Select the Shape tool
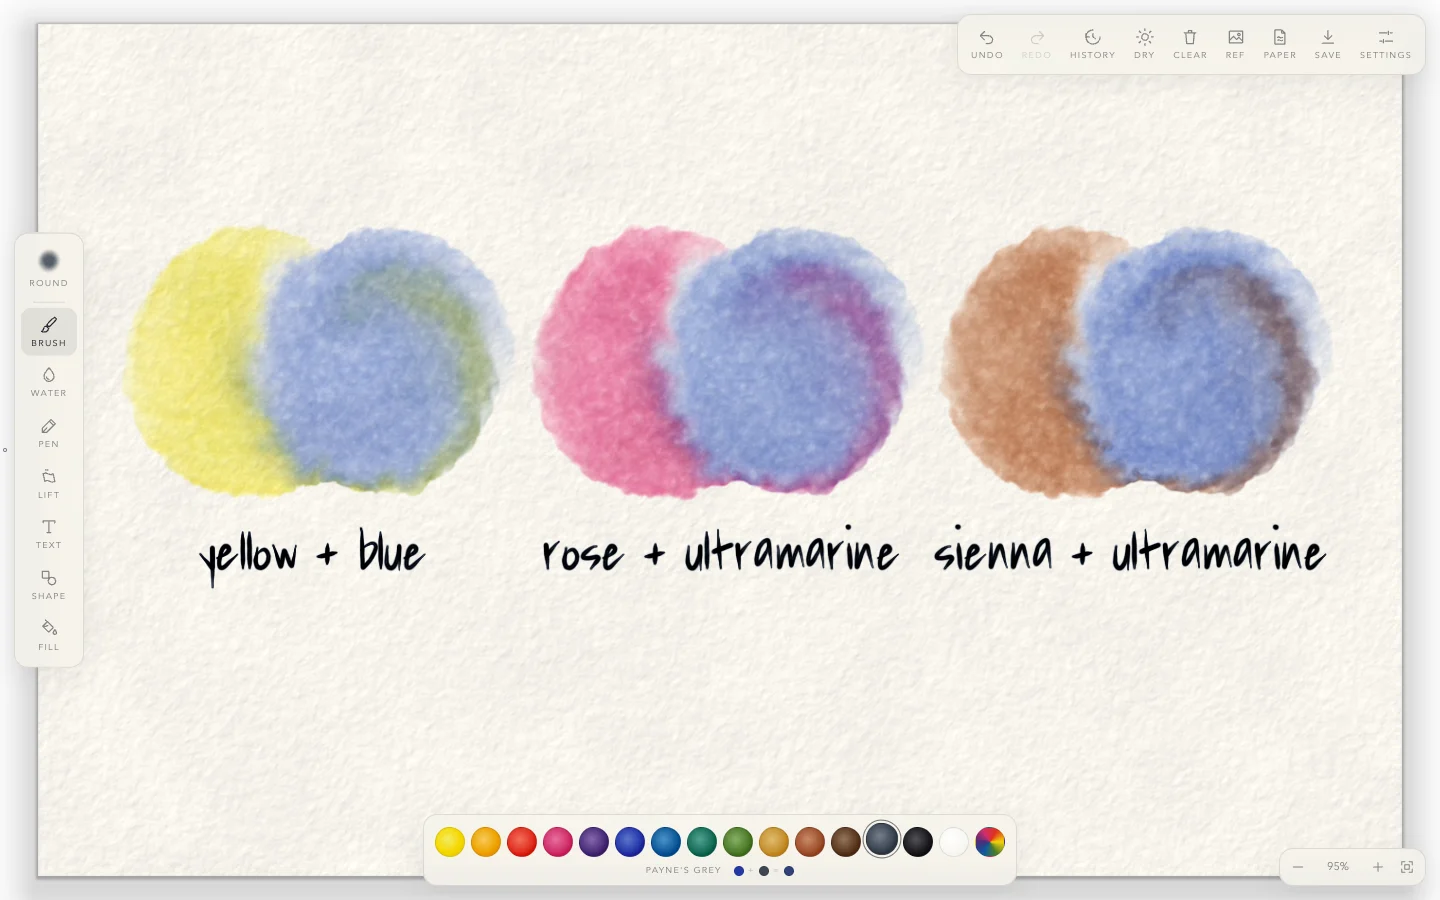1440x900 pixels. (48, 585)
